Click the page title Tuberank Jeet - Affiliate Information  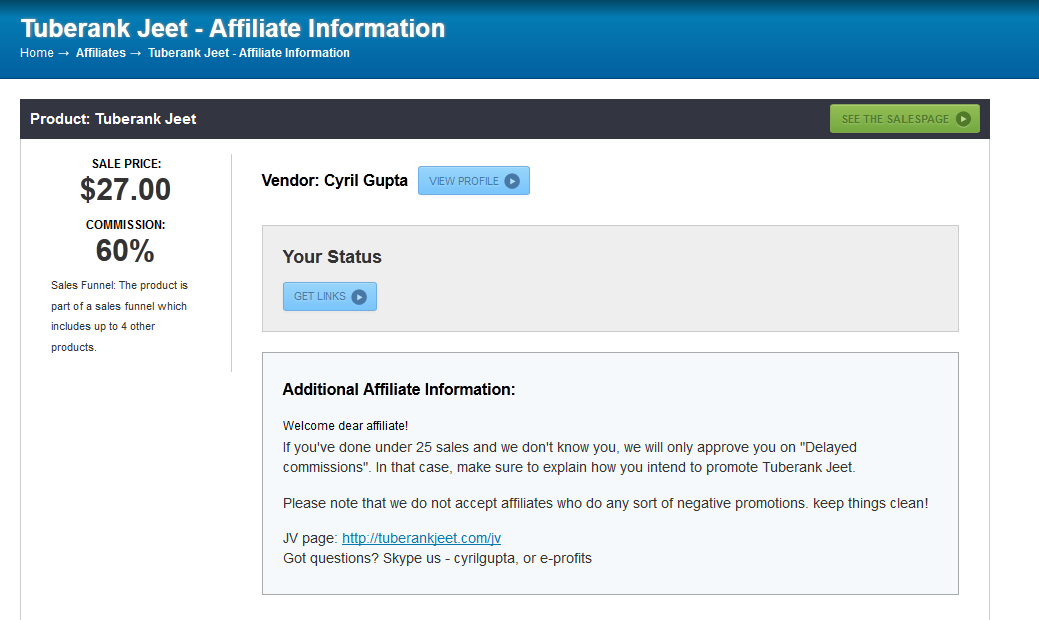tap(233, 28)
